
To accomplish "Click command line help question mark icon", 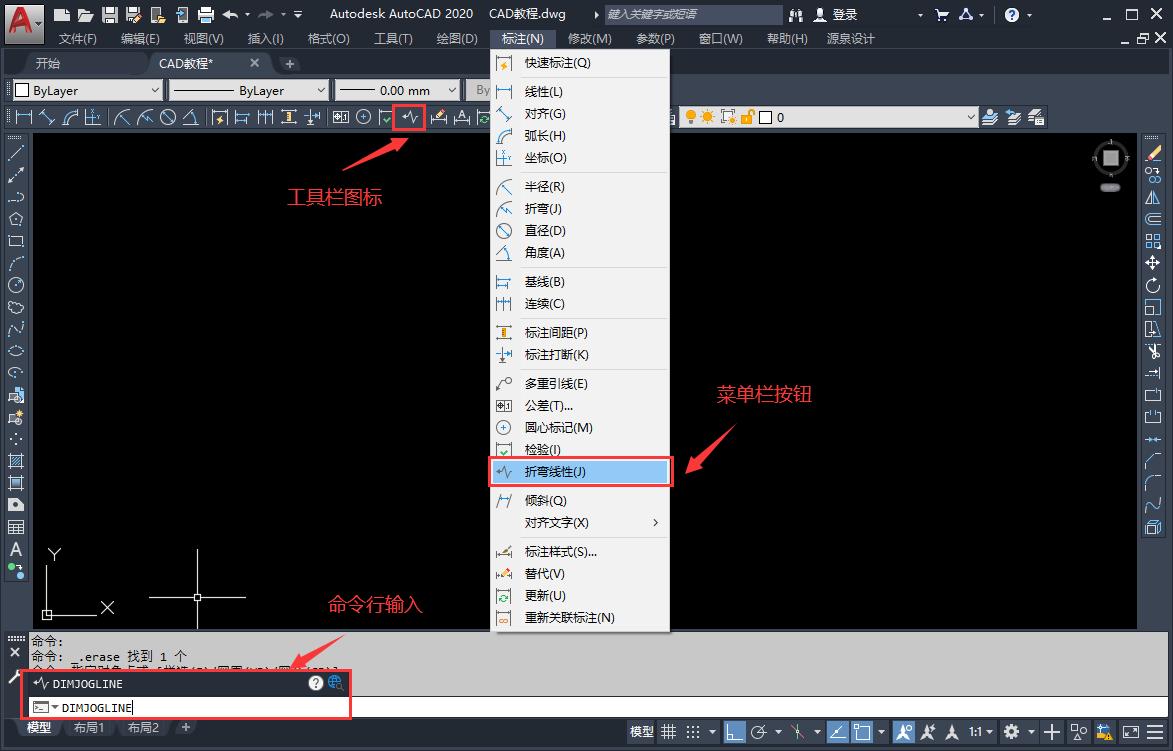I will (x=316, y=683).
